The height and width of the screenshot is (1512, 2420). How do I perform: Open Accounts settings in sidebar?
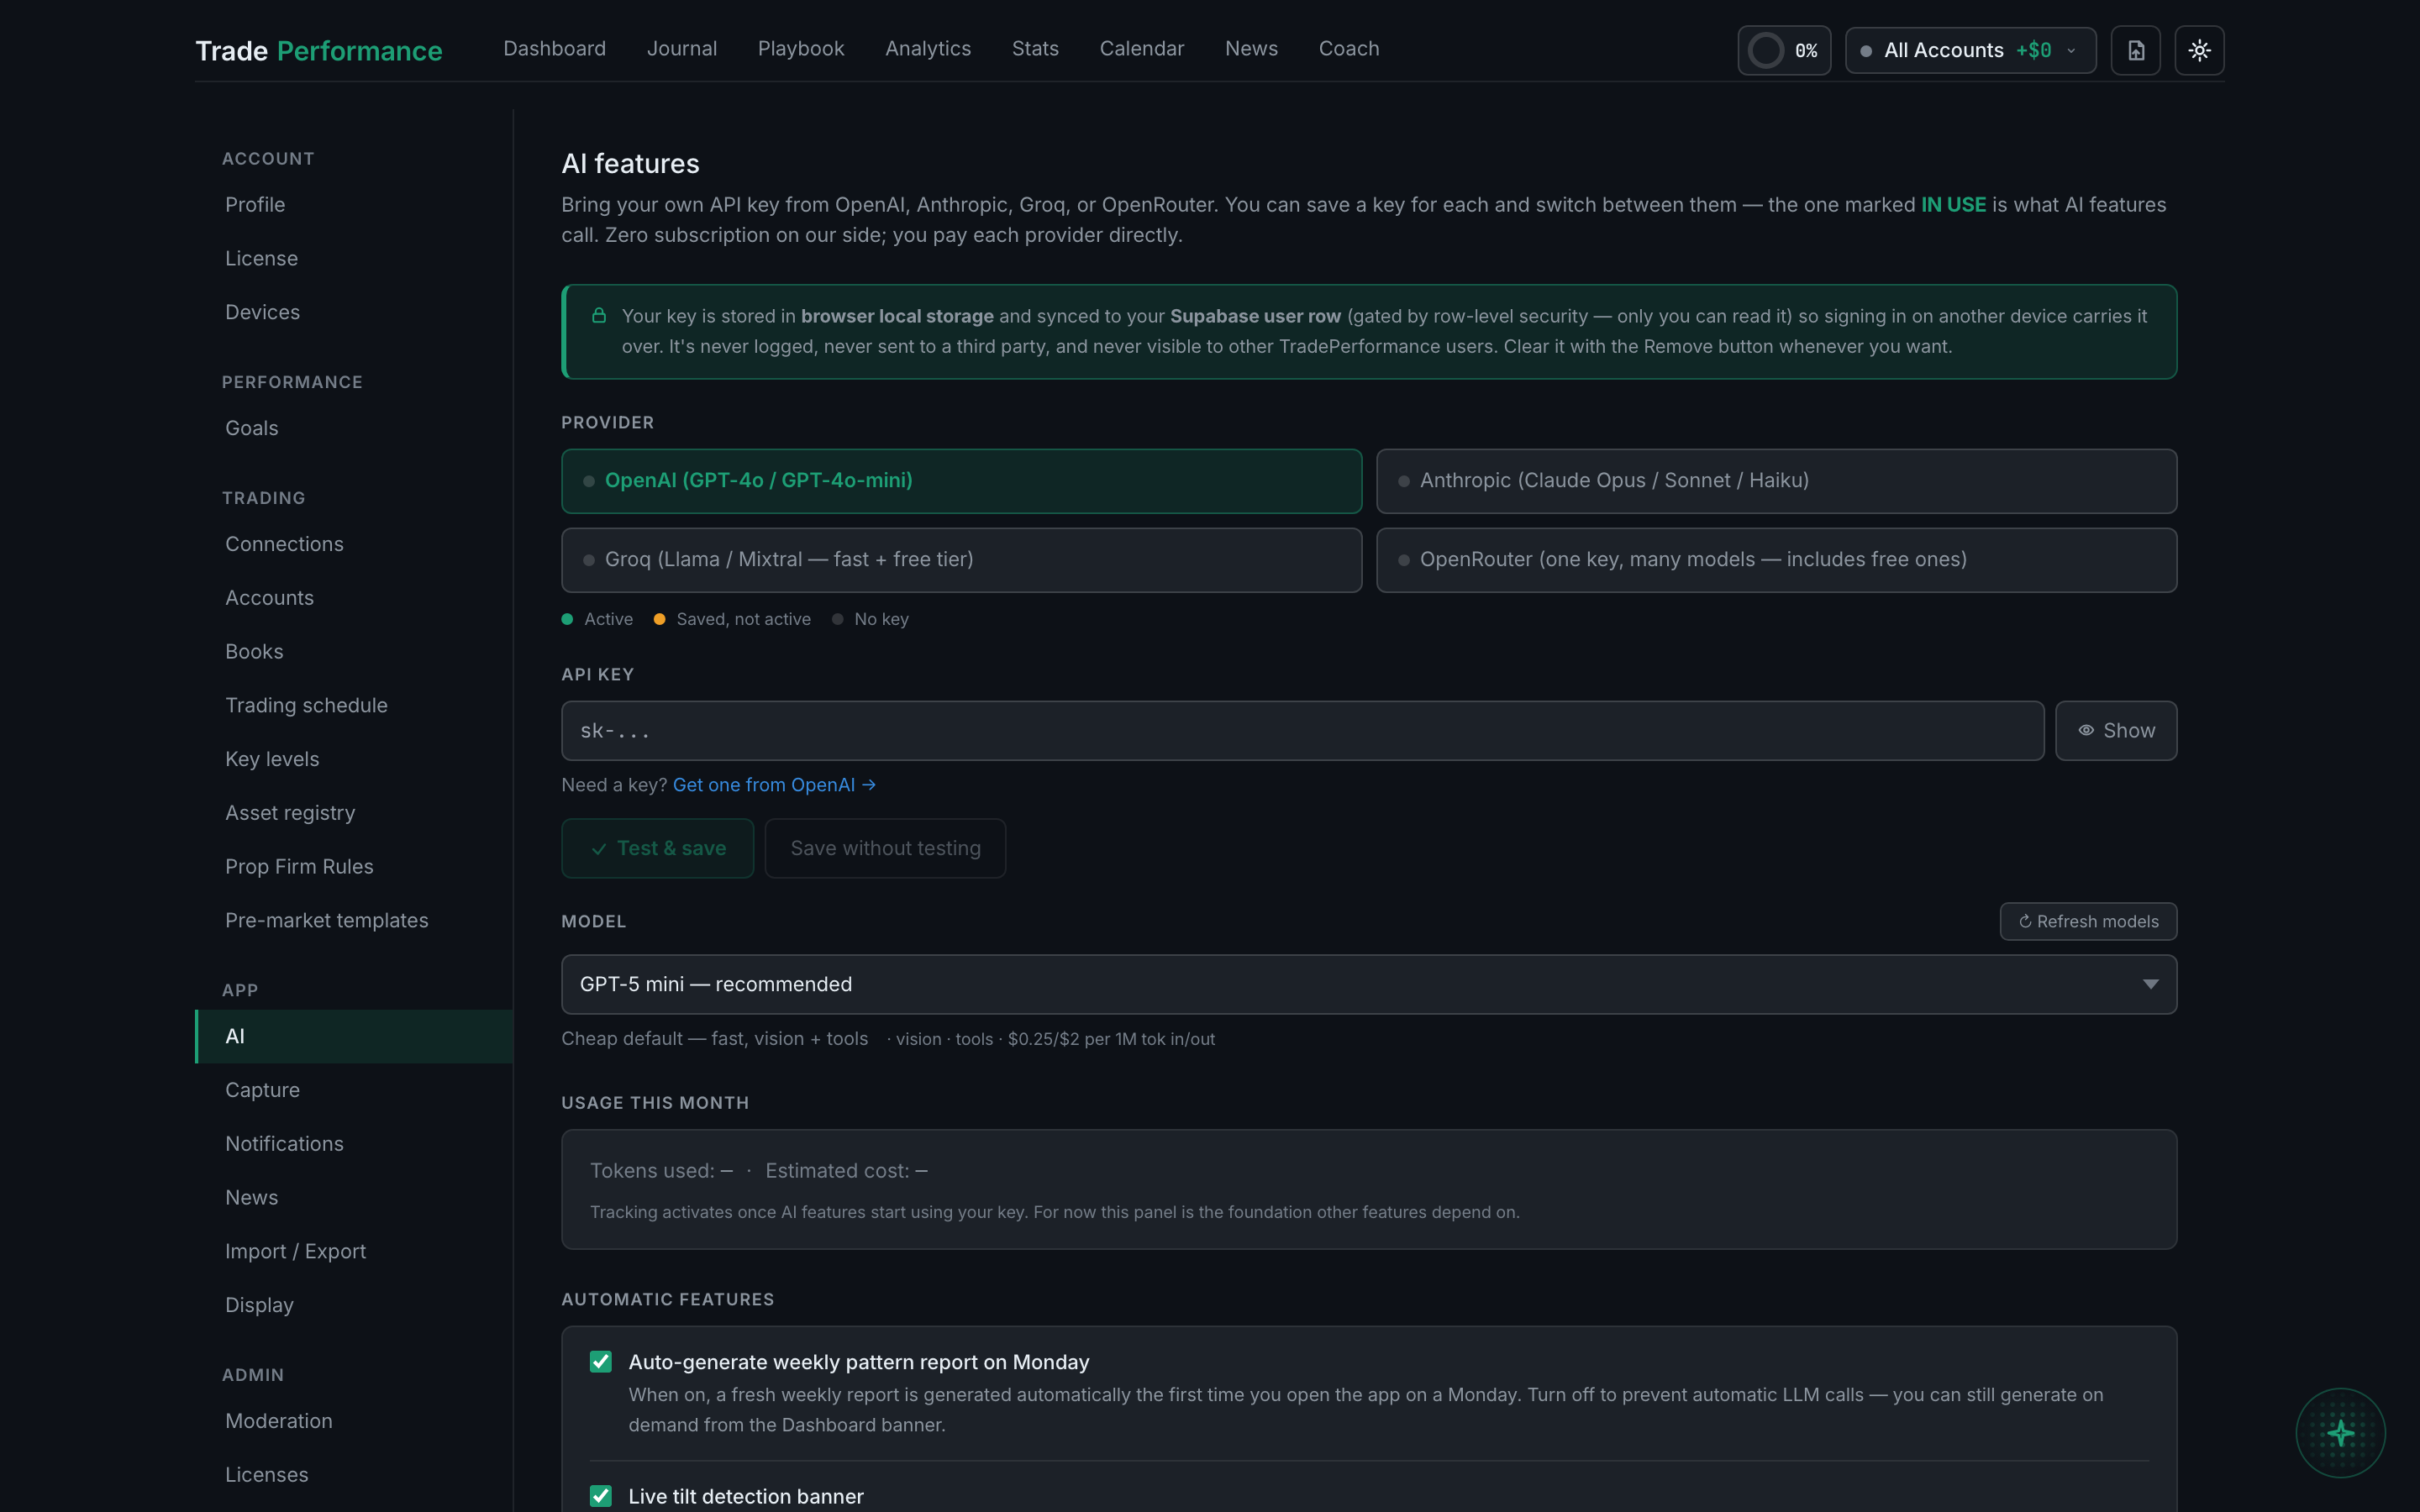[x=355, y=598]
